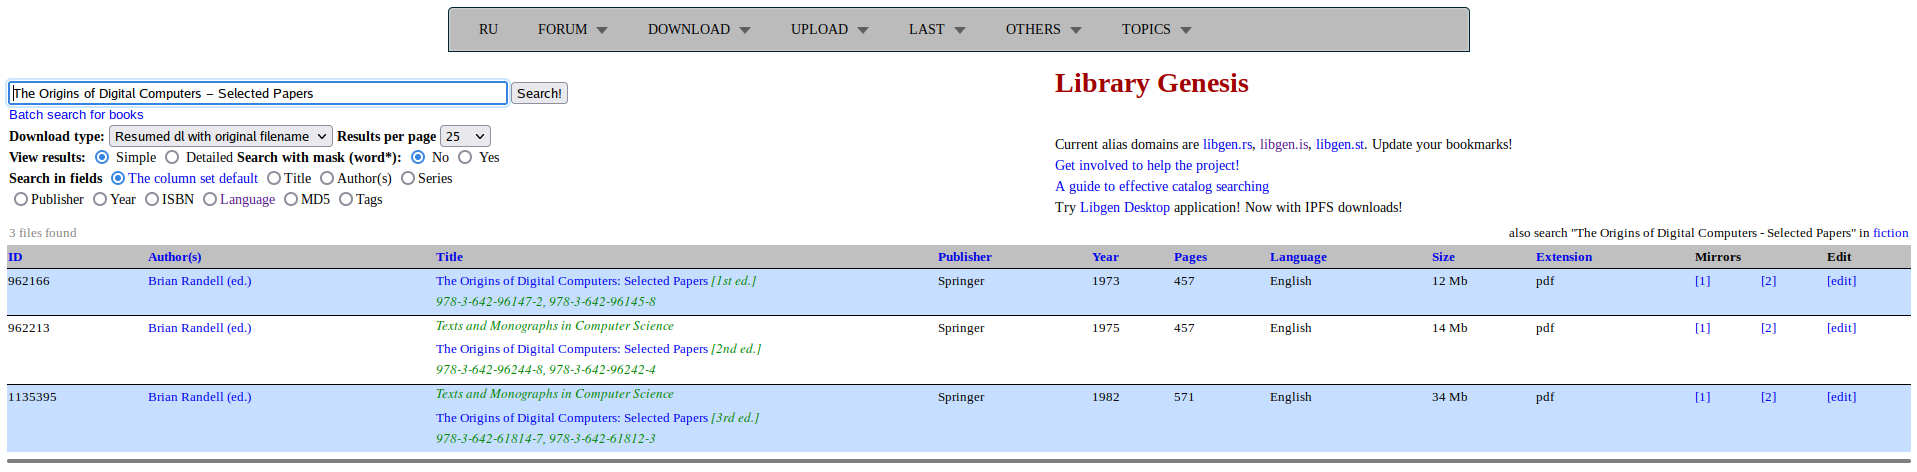Sort results by Title column
The image size is (1917, 472).
click(x=449, y=257)
